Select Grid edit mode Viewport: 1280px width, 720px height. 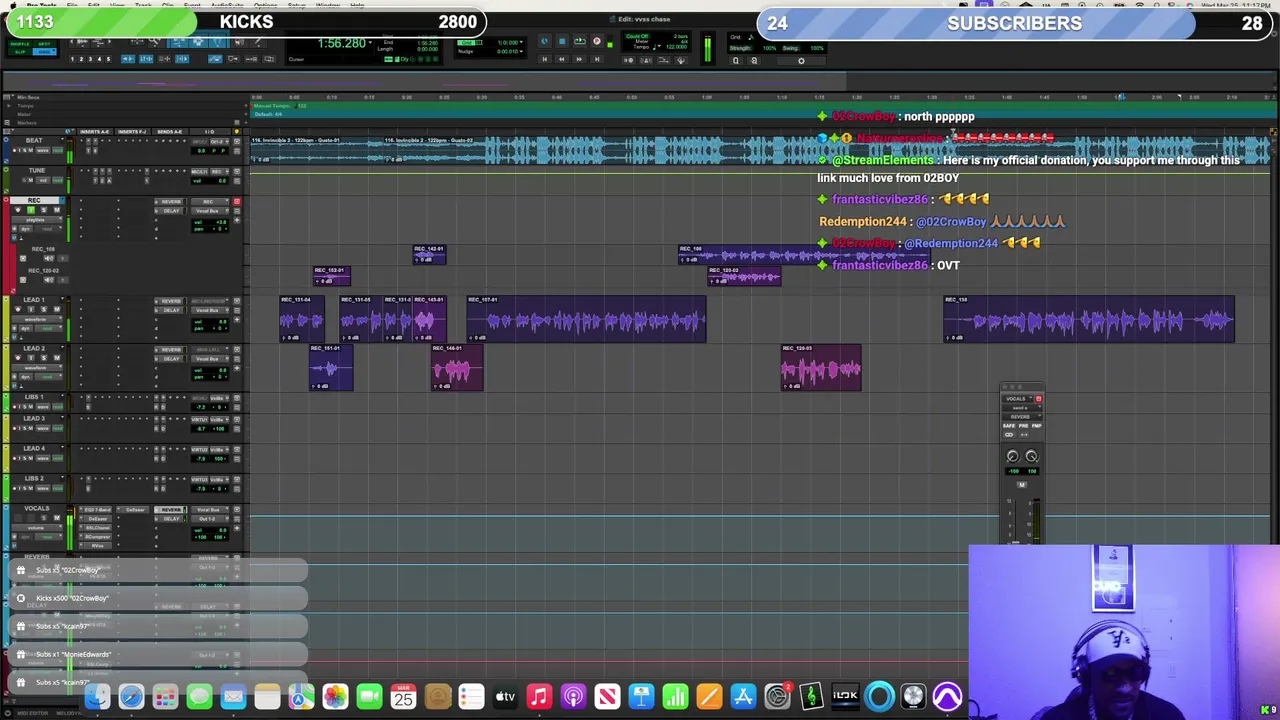44,52
